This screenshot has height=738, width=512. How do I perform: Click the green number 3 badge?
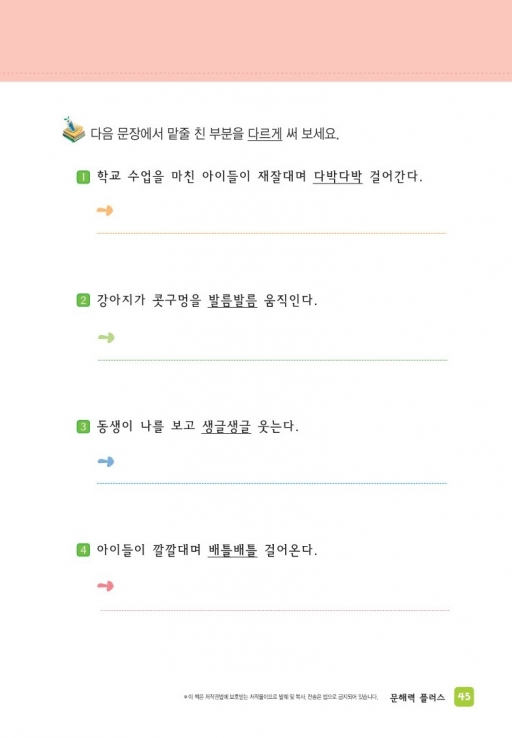pos(83,427)
